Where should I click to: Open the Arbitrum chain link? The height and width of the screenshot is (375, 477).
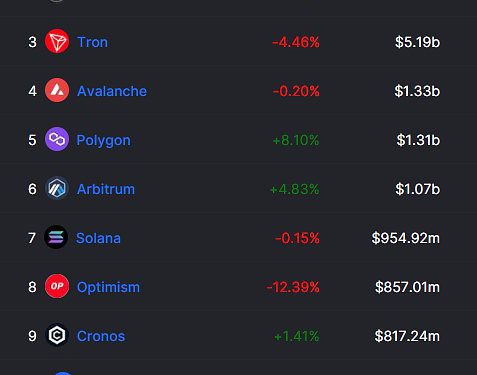click(106, 189)
